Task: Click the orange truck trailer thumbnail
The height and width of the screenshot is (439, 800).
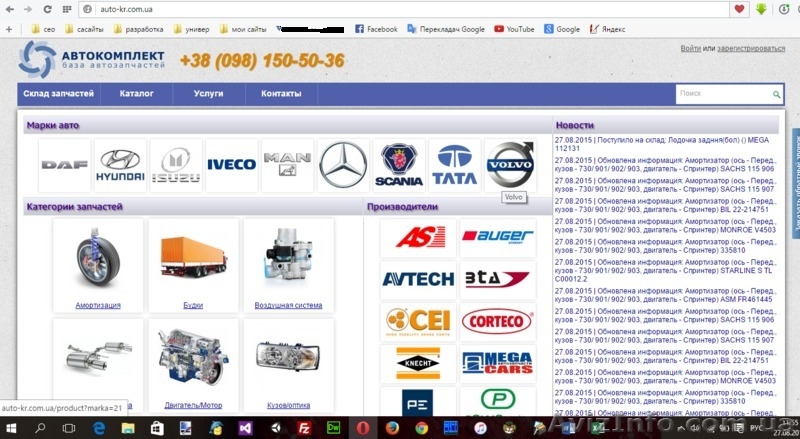Action: 193,258
